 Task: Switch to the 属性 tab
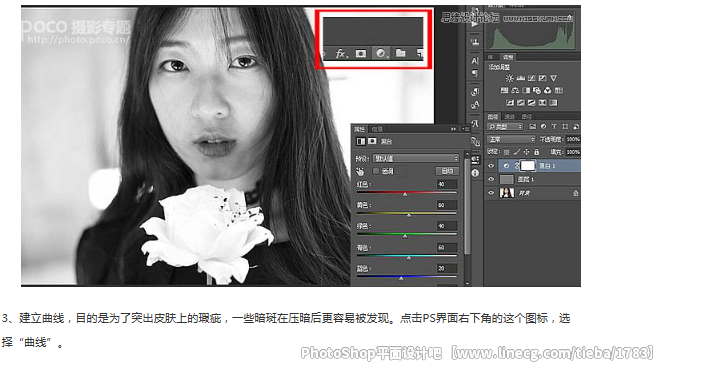click(x=360, y=129)
